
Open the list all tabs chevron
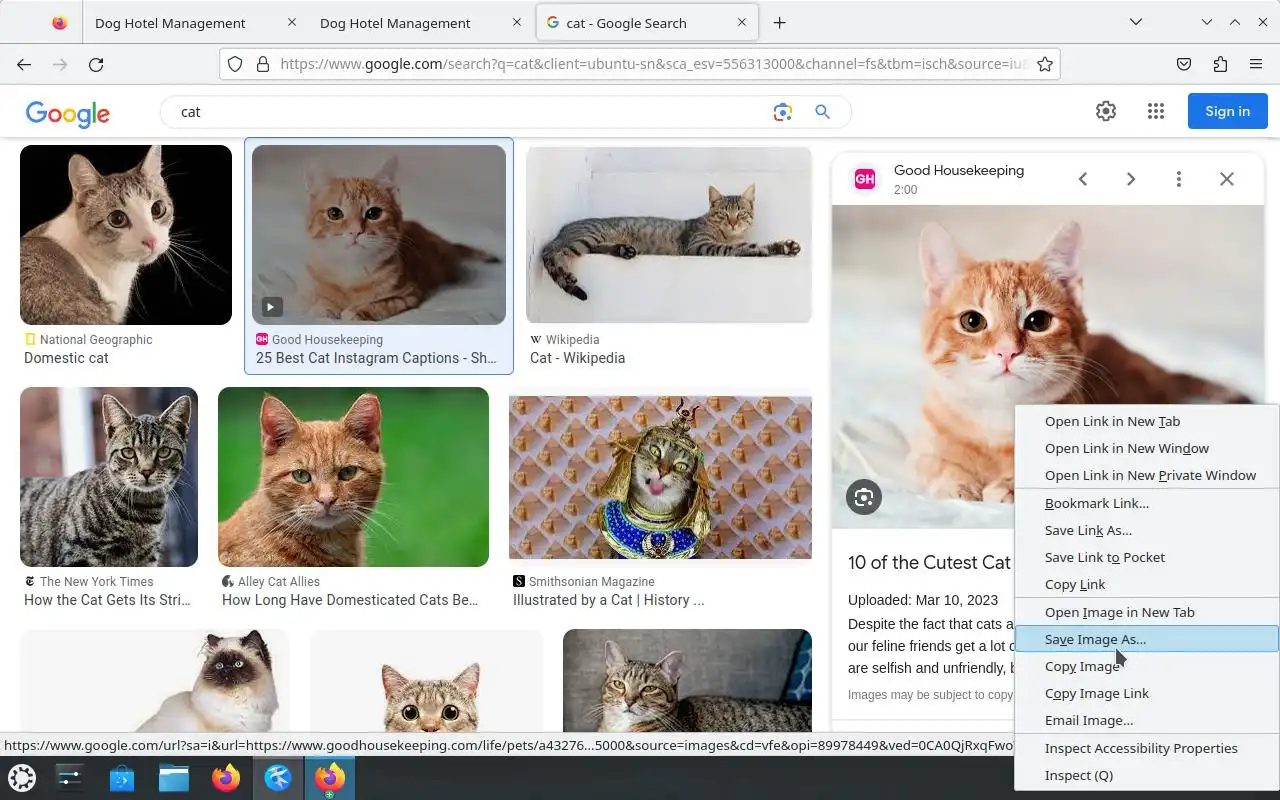[x=1136, y=22]
